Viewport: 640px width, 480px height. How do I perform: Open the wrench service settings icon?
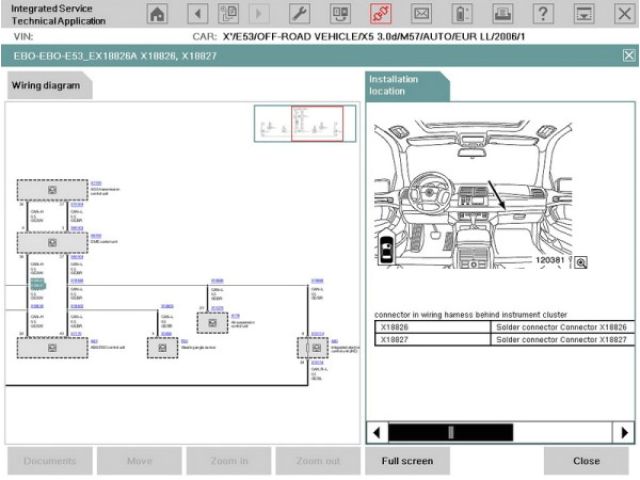click(299, 14)
